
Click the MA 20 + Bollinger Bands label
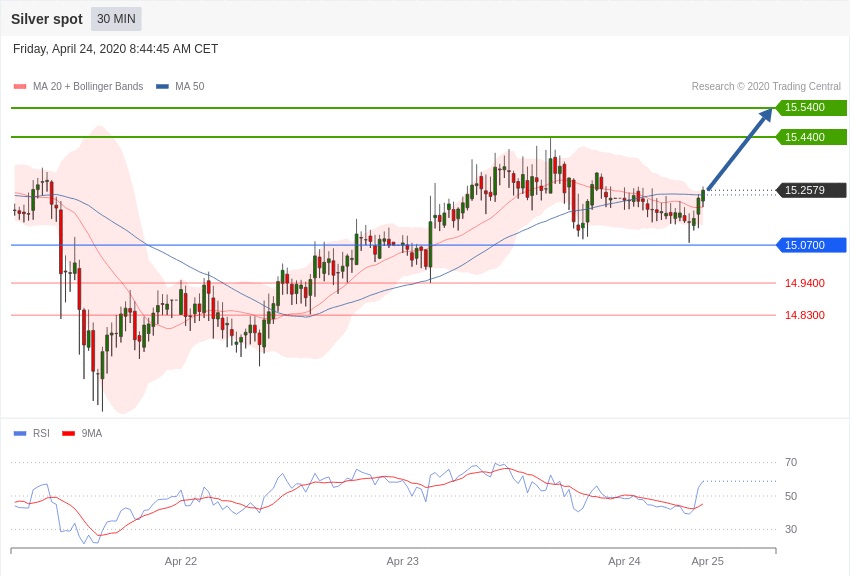[88, 86]
